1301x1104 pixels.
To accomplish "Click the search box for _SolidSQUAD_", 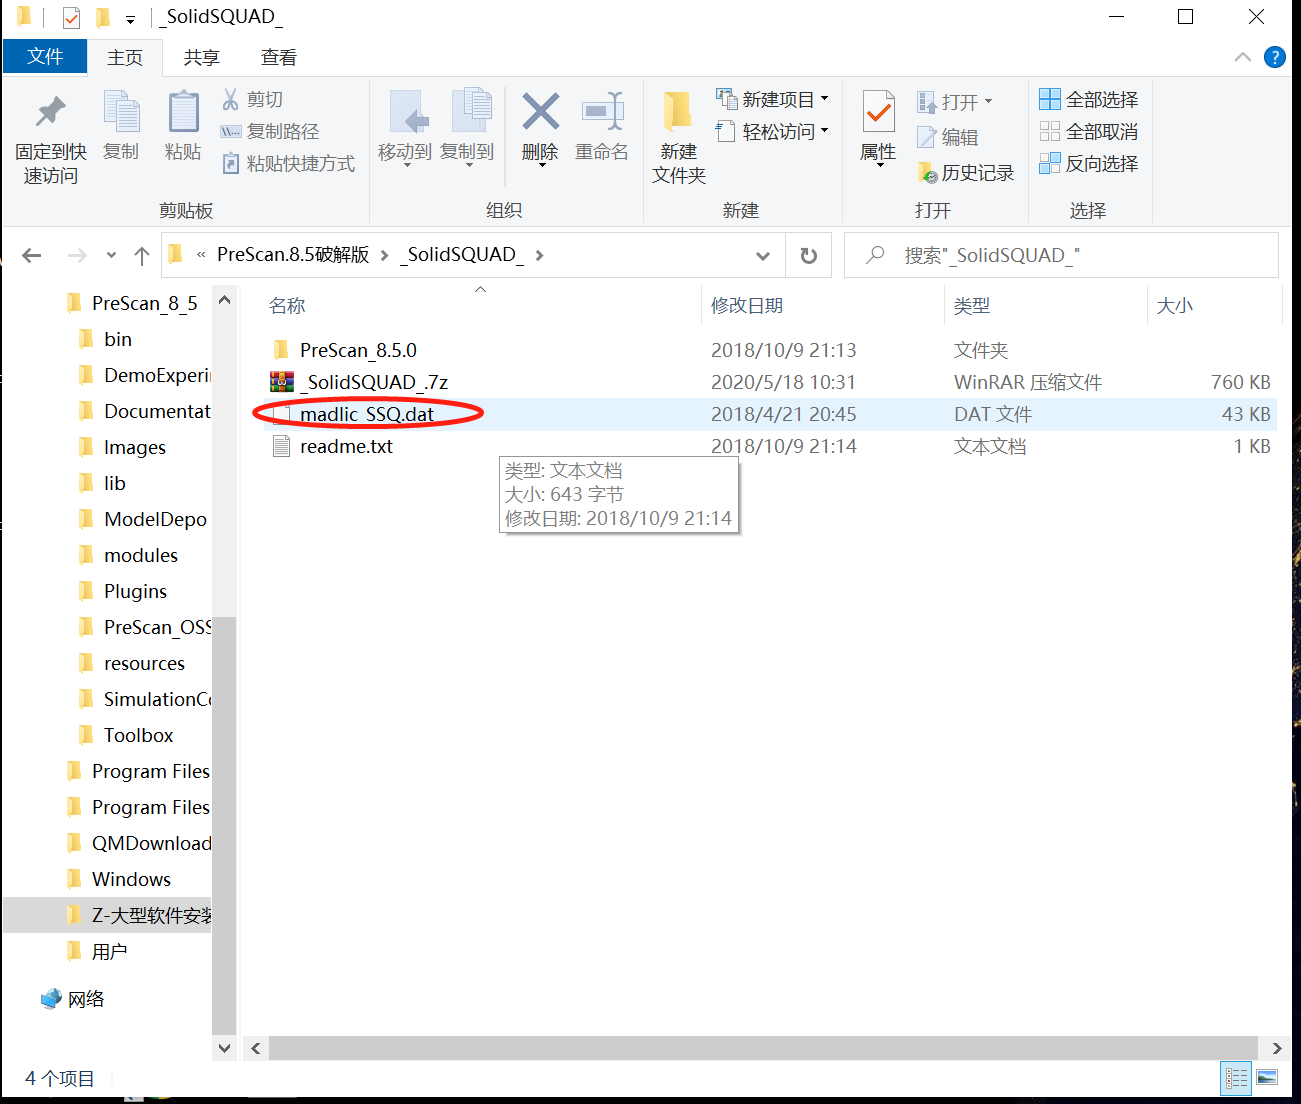I will pos(1061,255).
